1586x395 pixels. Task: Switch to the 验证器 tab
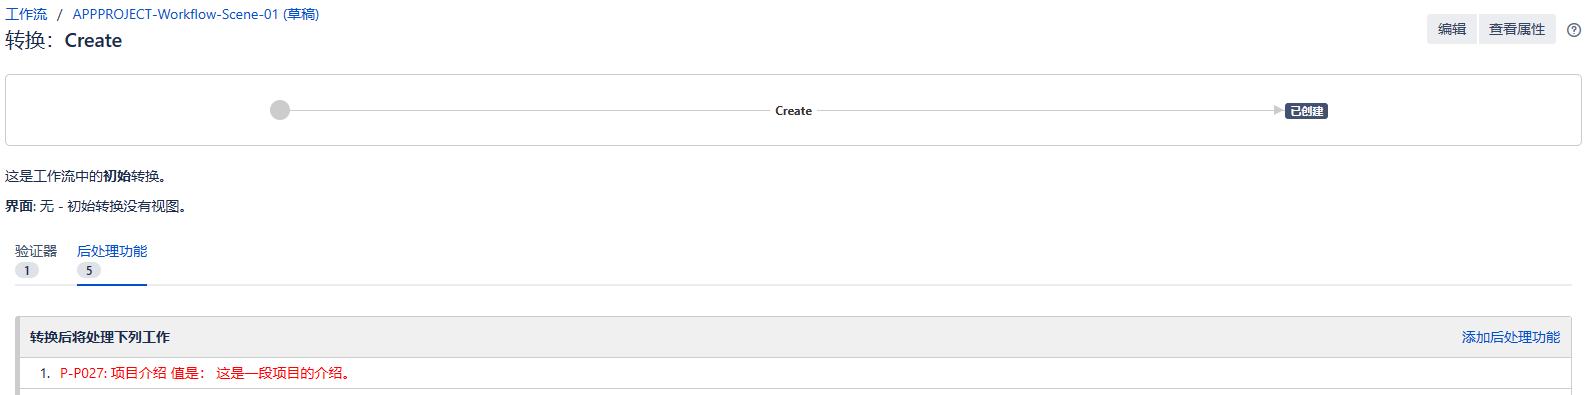(36, 251)
